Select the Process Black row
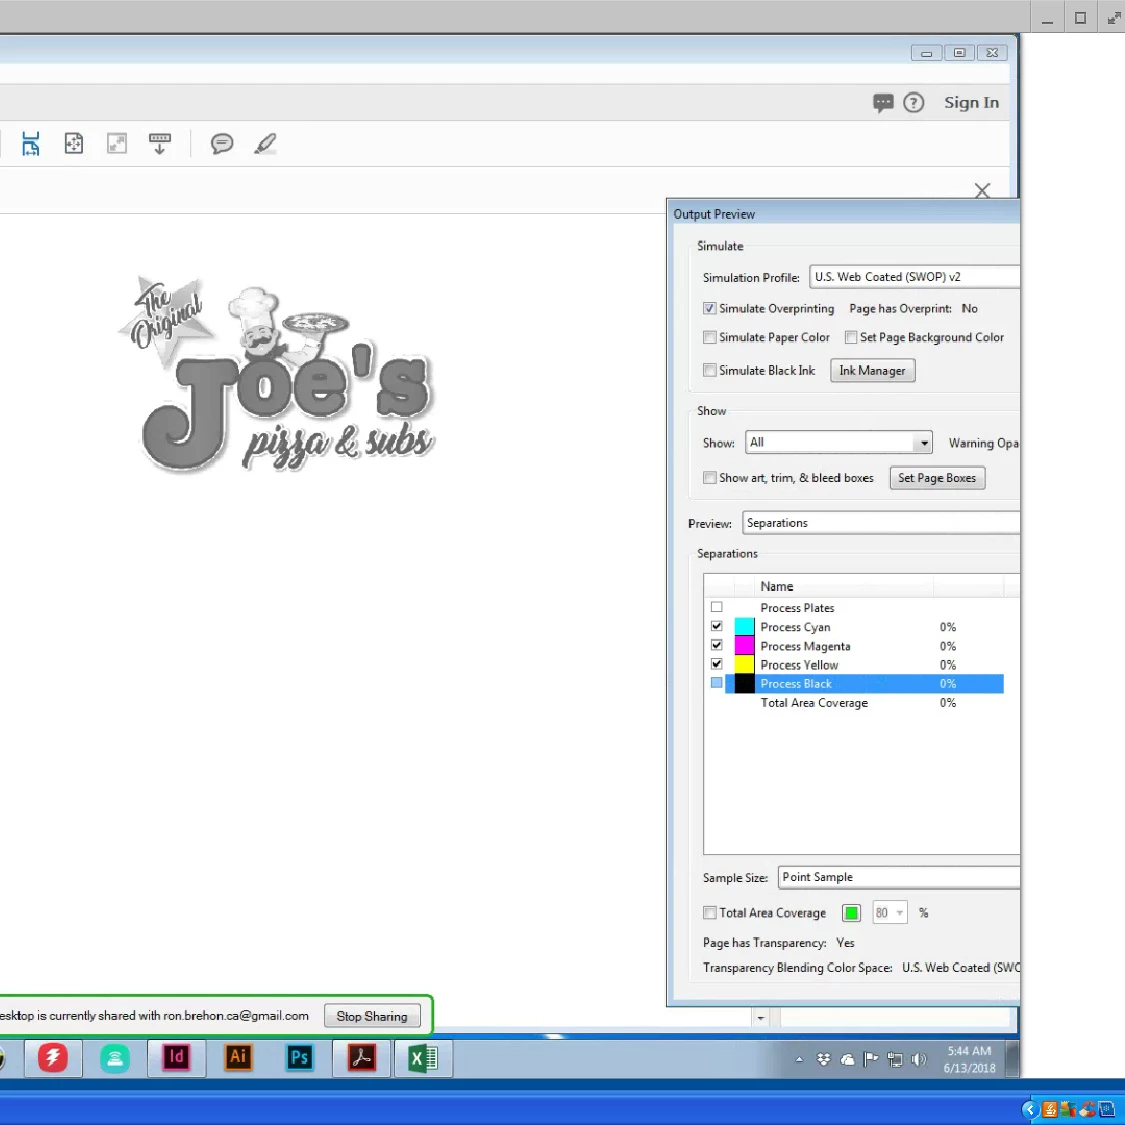This screenshot has height=1125, width=1125. pyautogui.click(x=864, y=684)
